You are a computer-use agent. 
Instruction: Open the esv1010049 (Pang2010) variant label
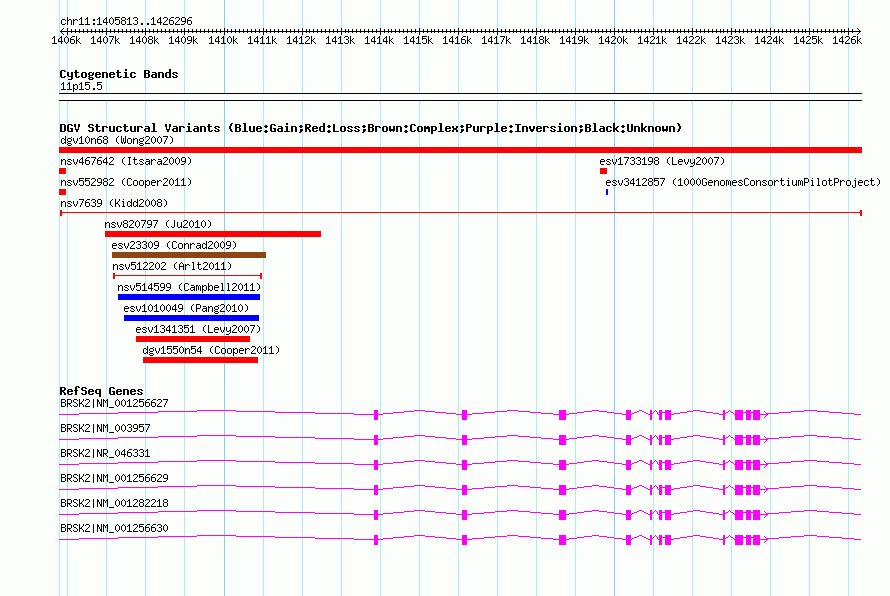pos(186,308)
